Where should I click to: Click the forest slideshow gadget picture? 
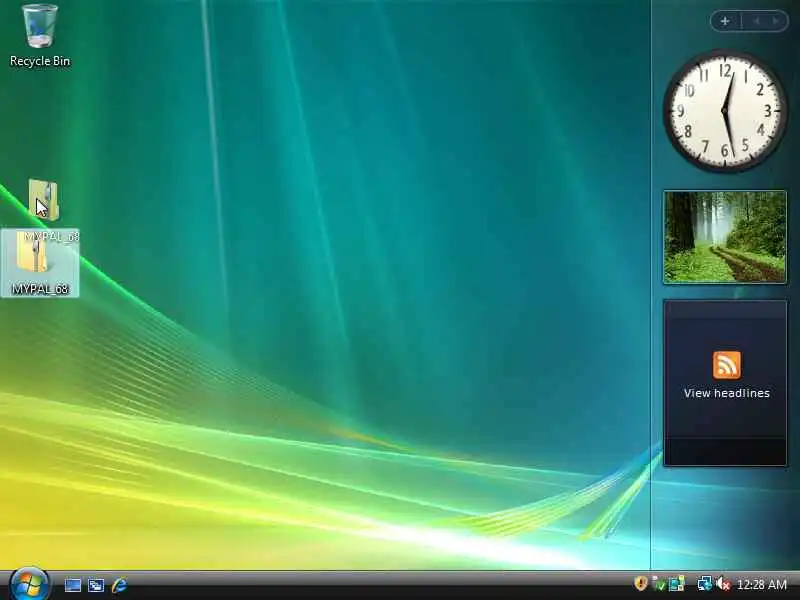click(725, 237)
